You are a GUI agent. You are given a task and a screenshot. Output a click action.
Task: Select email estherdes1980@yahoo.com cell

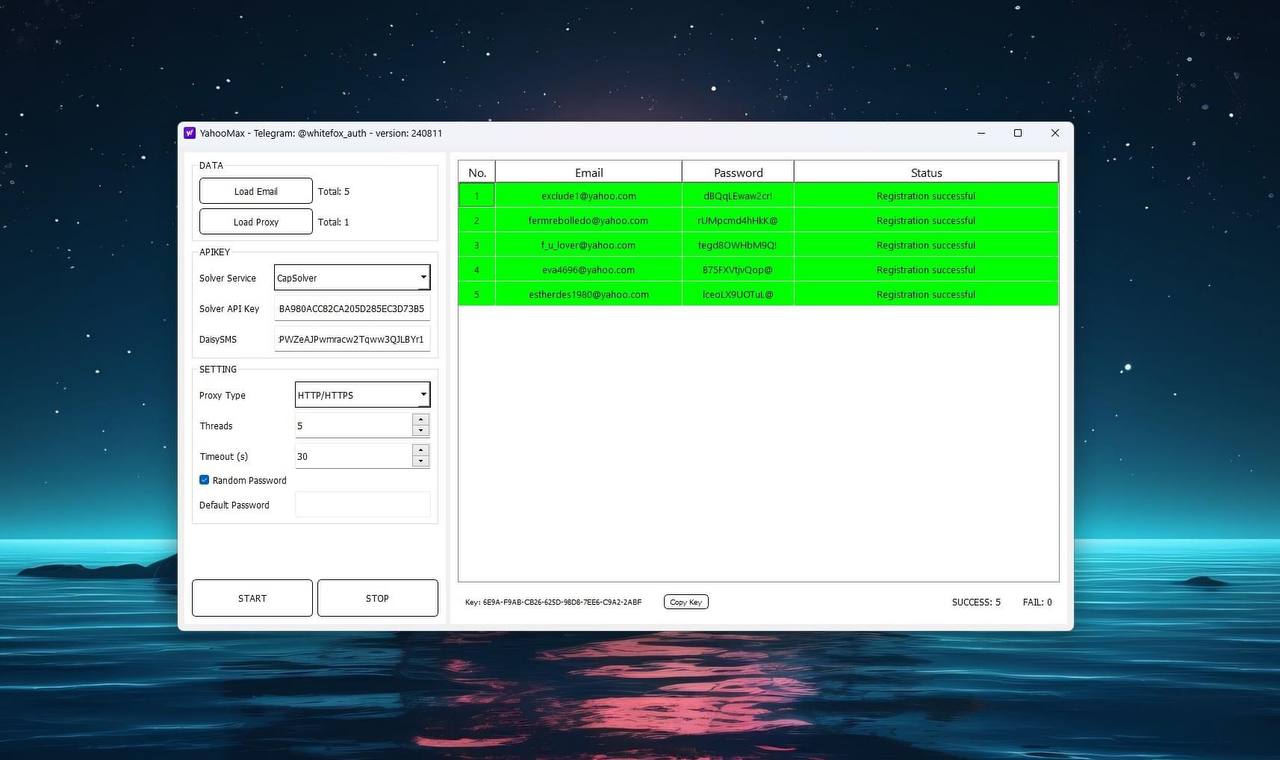[589, 294]
